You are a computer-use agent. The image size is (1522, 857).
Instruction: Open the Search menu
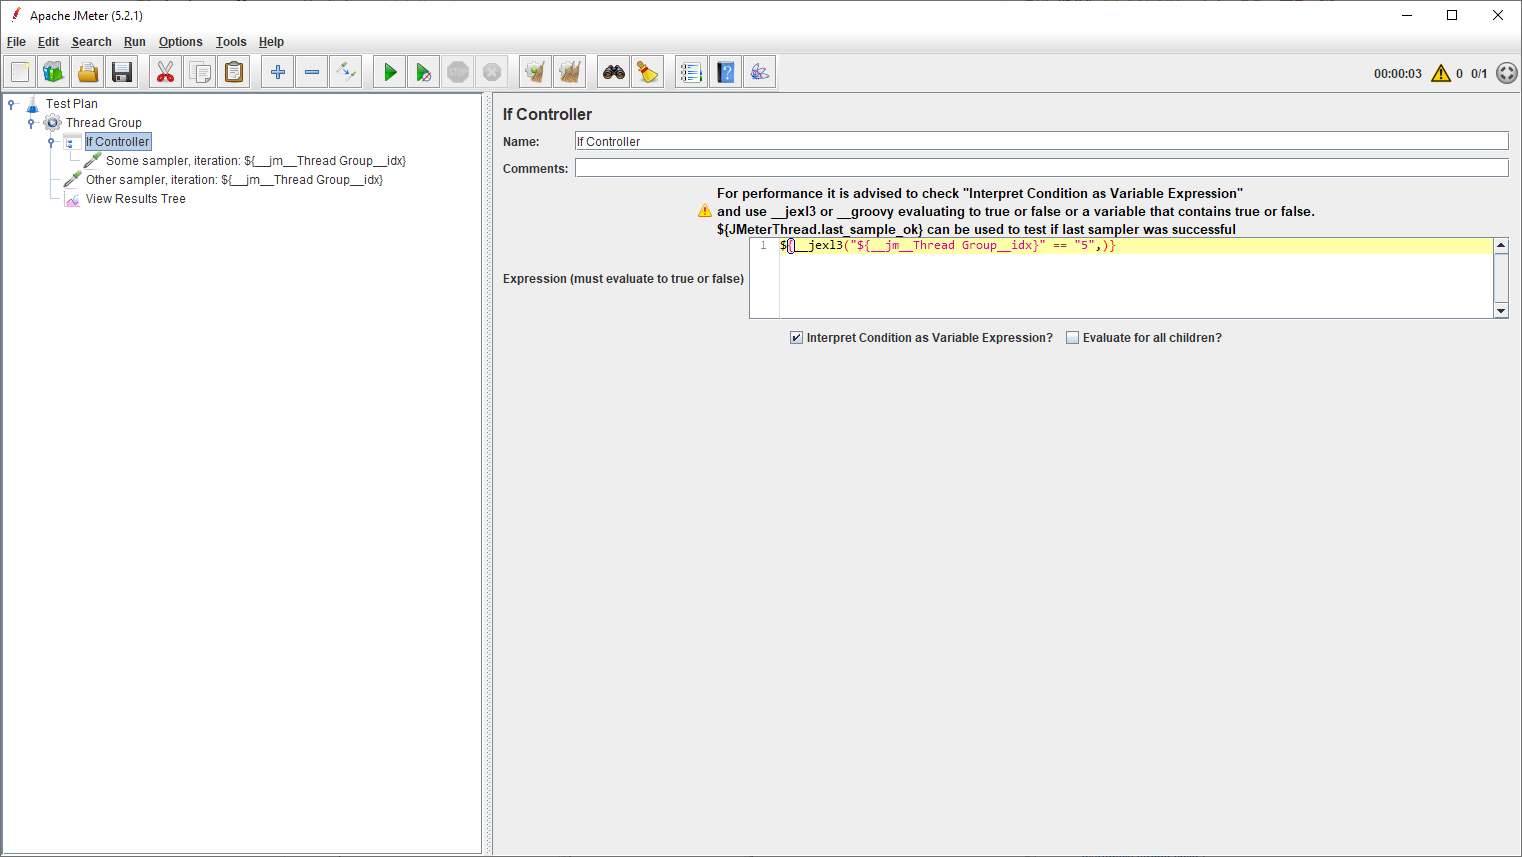point(91,42)
